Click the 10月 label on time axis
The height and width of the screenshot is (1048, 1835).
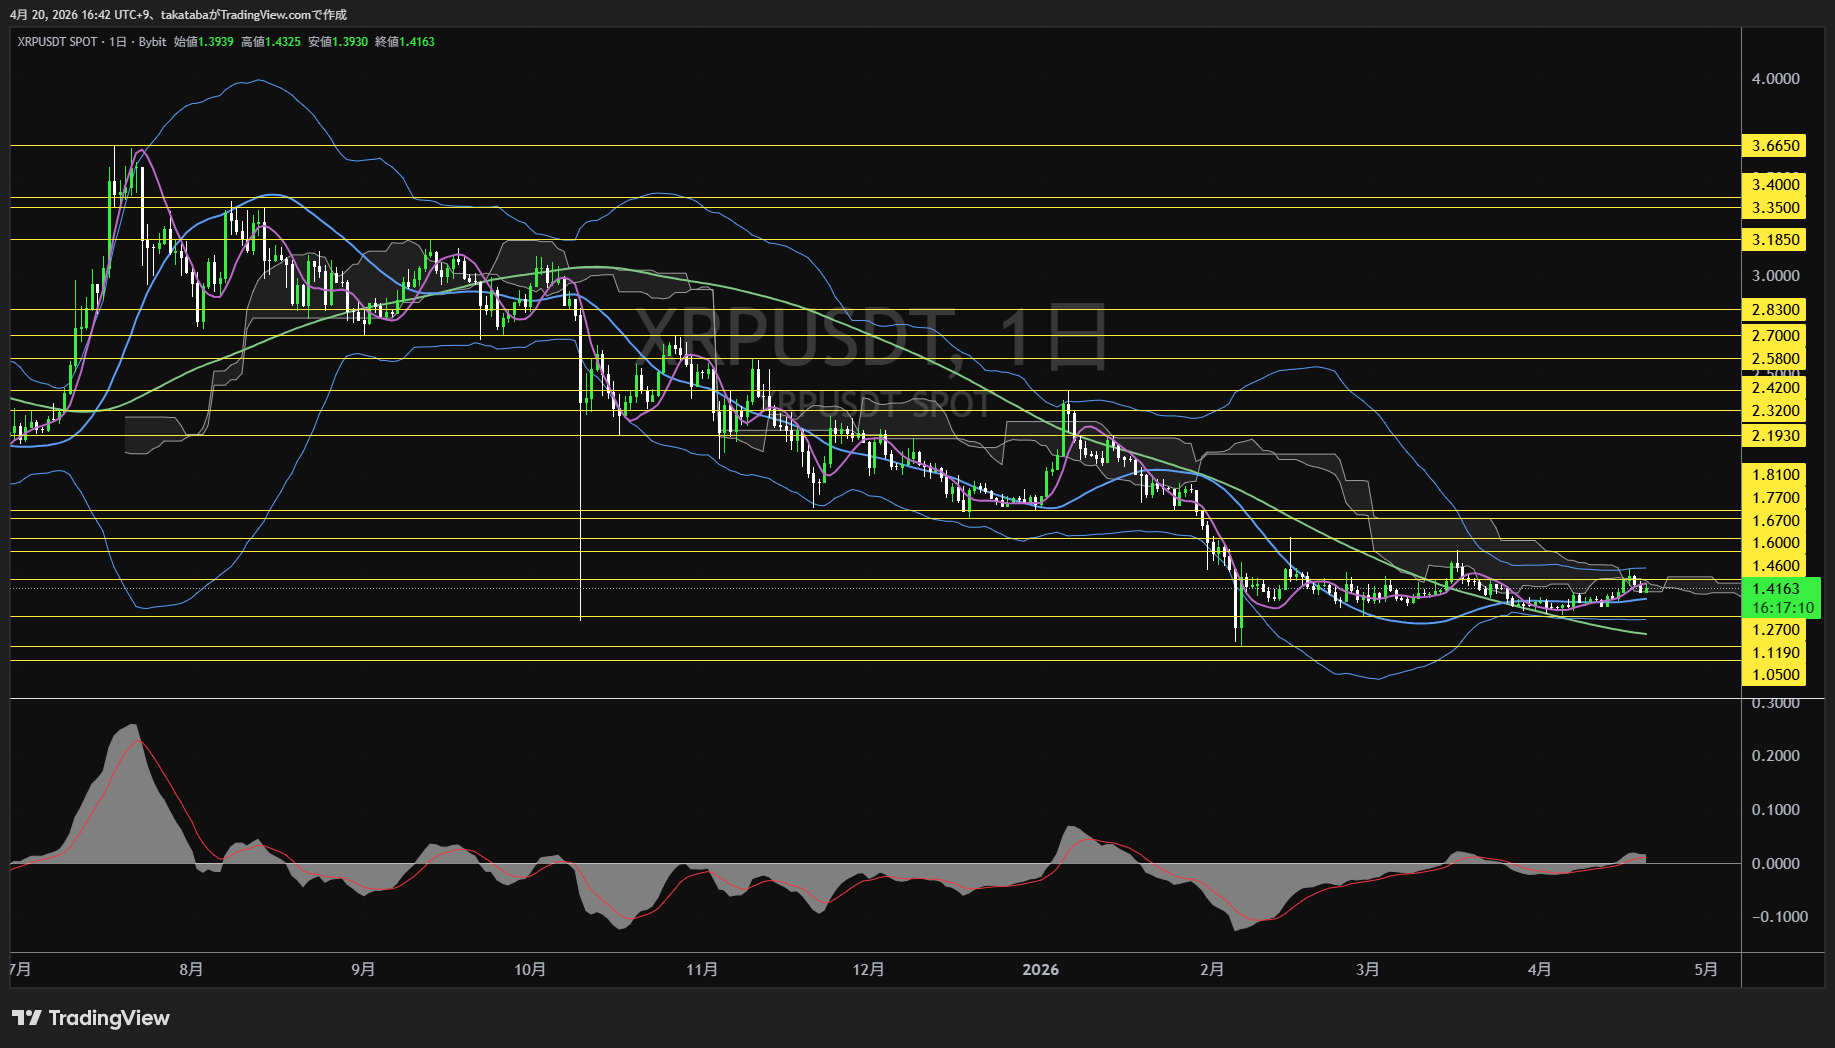530,970
